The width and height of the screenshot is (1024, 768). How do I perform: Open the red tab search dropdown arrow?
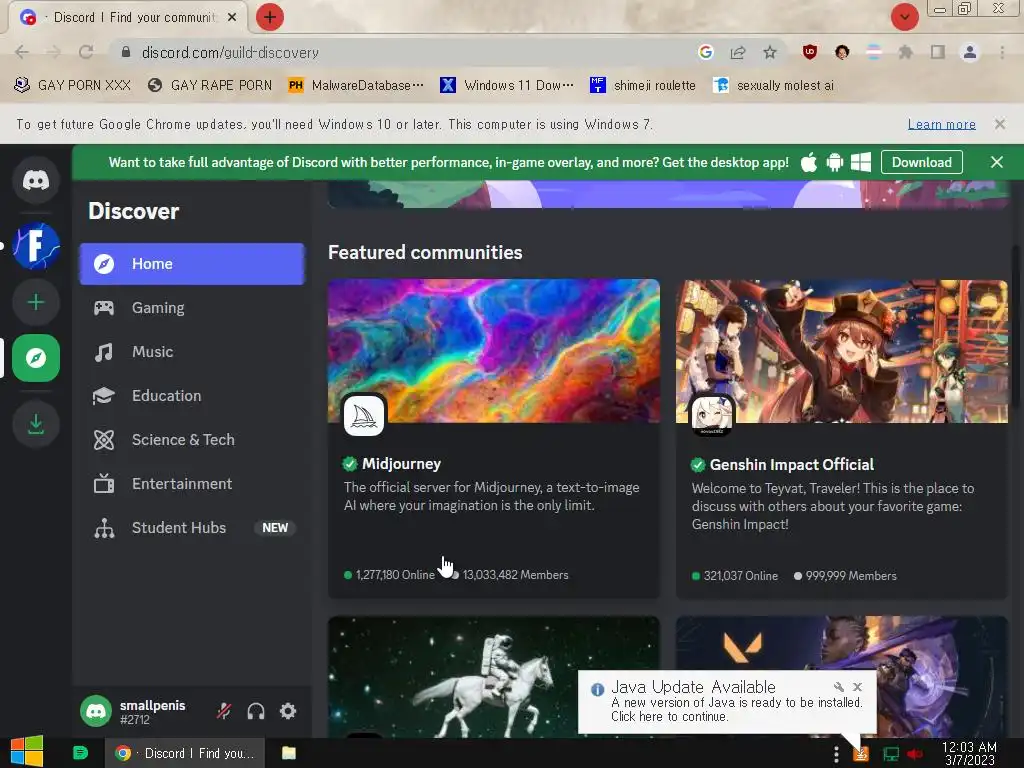[904, 17]
